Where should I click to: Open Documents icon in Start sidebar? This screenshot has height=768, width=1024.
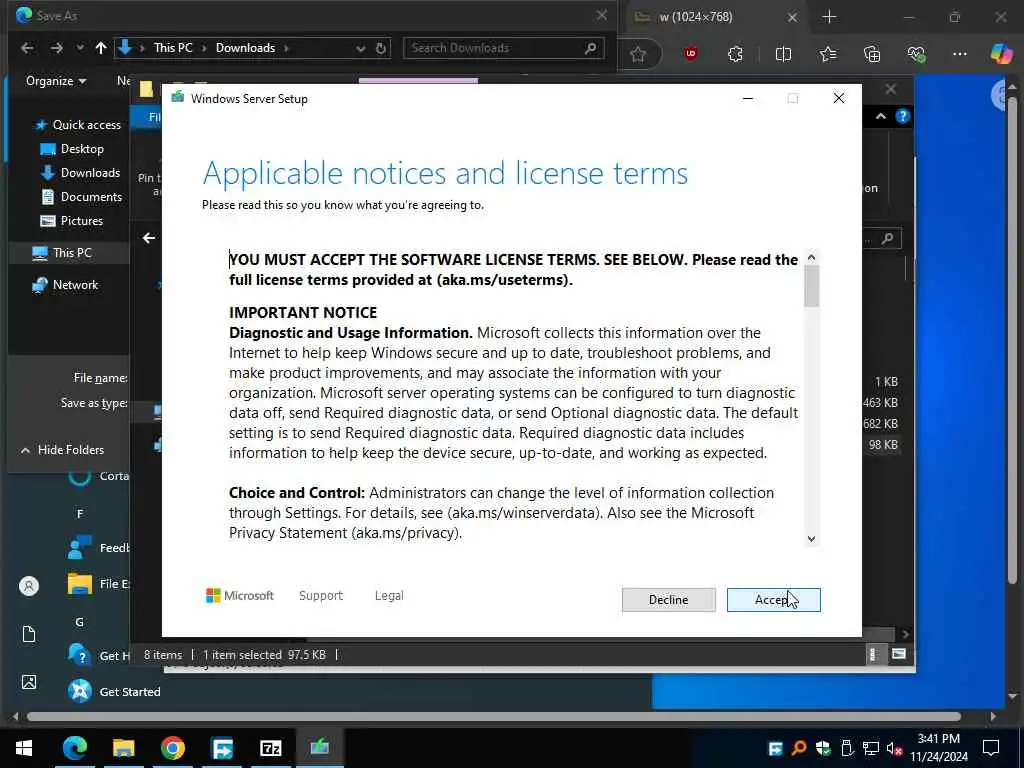[x=29, y=634]
